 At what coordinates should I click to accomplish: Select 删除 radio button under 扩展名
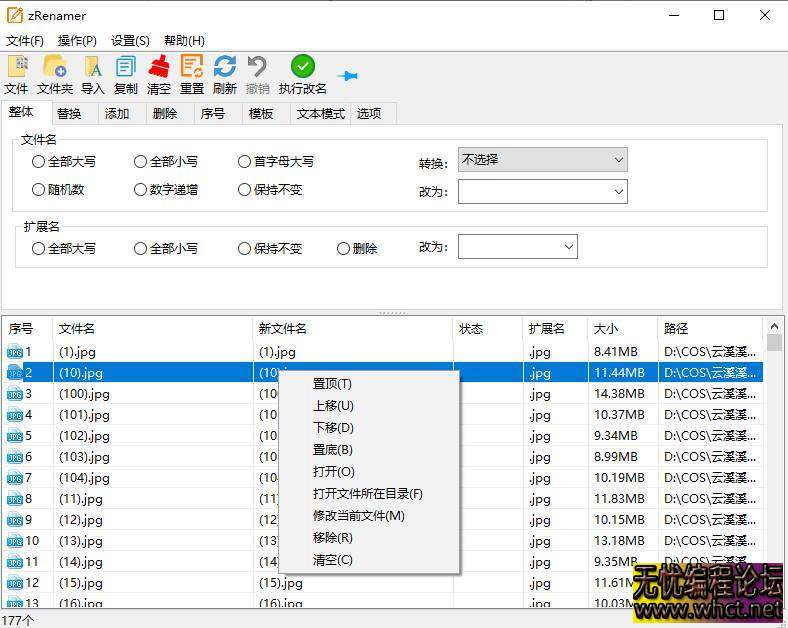344,248
